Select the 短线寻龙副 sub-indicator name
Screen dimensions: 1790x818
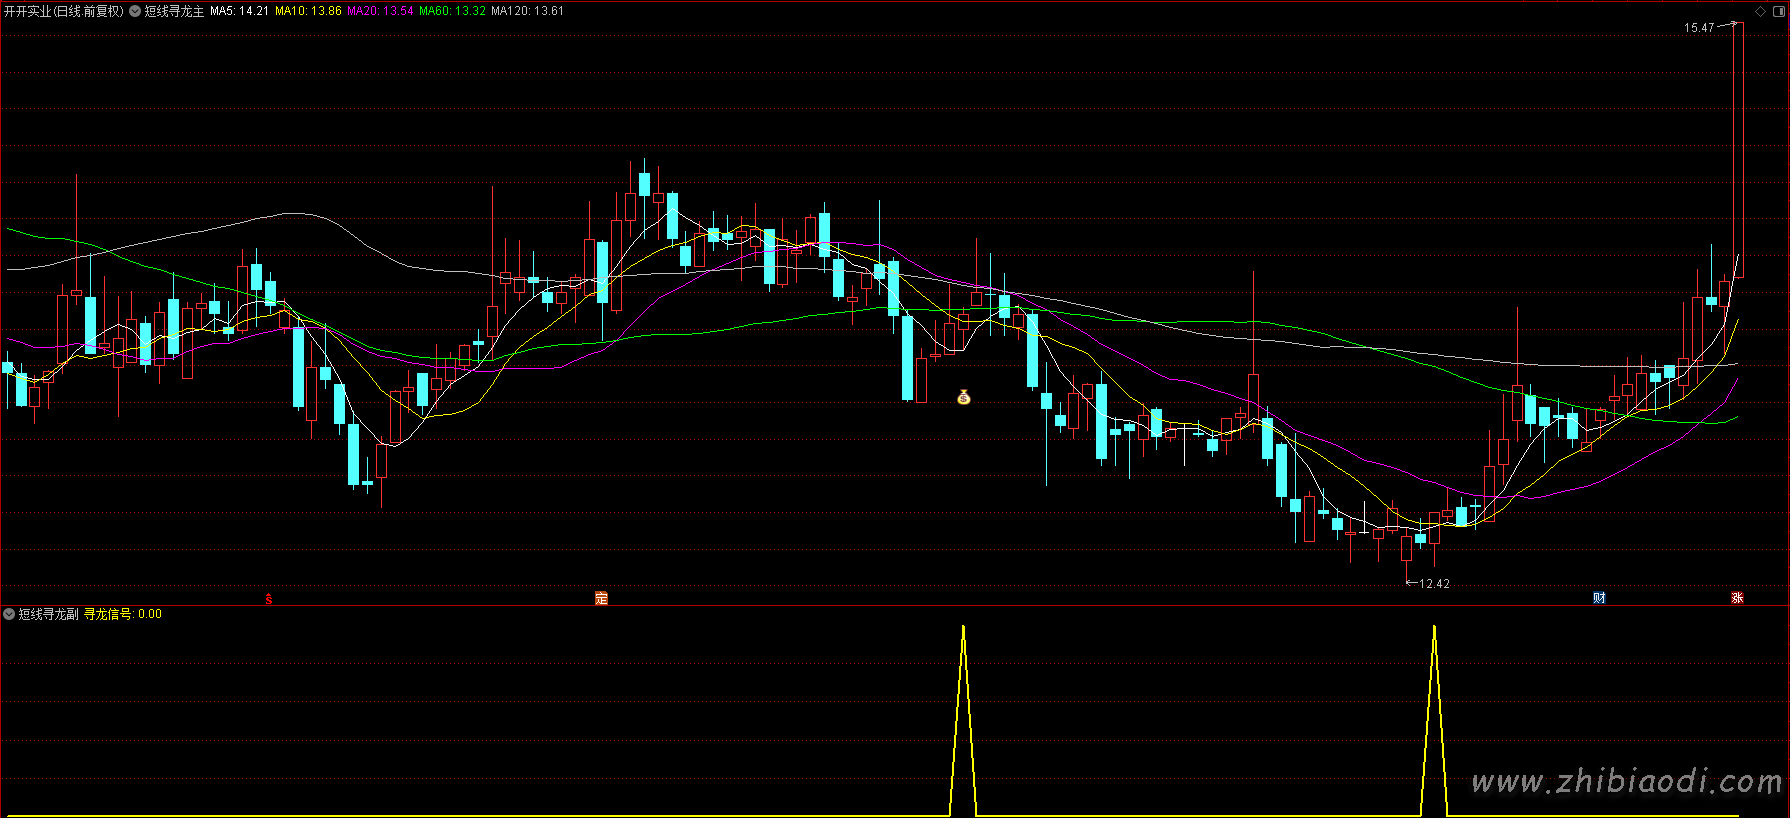48,614
